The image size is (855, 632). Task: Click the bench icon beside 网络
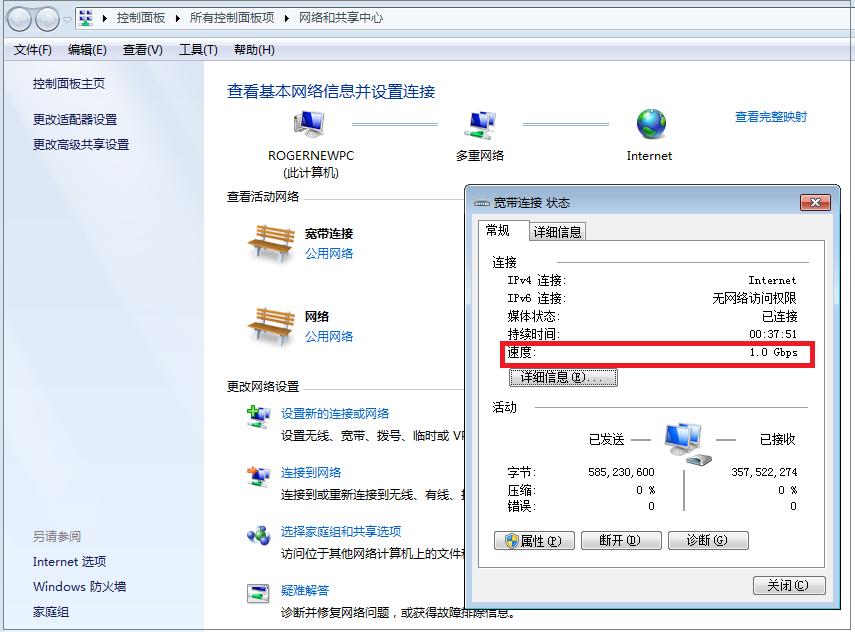pyautogui.click(x=271, y=326)
